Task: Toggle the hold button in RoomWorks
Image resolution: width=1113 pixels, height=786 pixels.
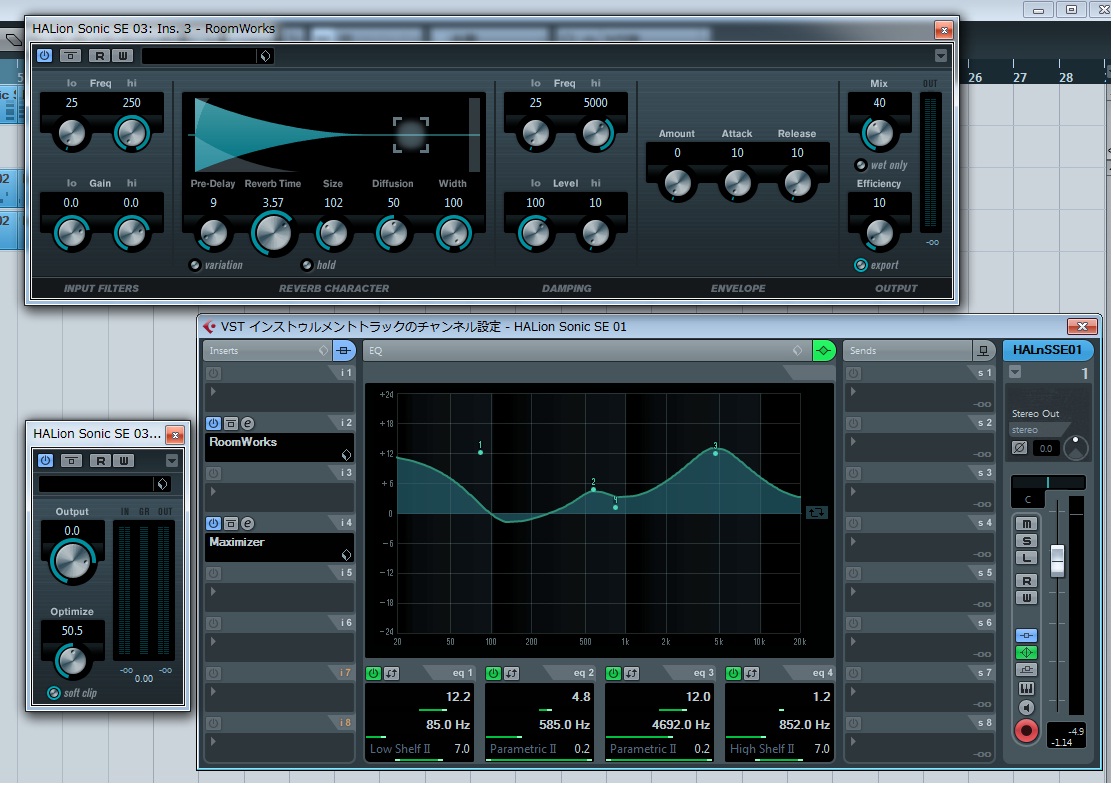Action: pyautogui.click(x=307, y=265)
